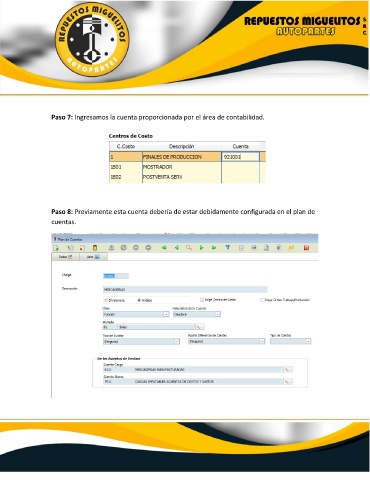Switch to the Datos tab
This screenshot has height=480, width=370.
click(x=65, y=257)
